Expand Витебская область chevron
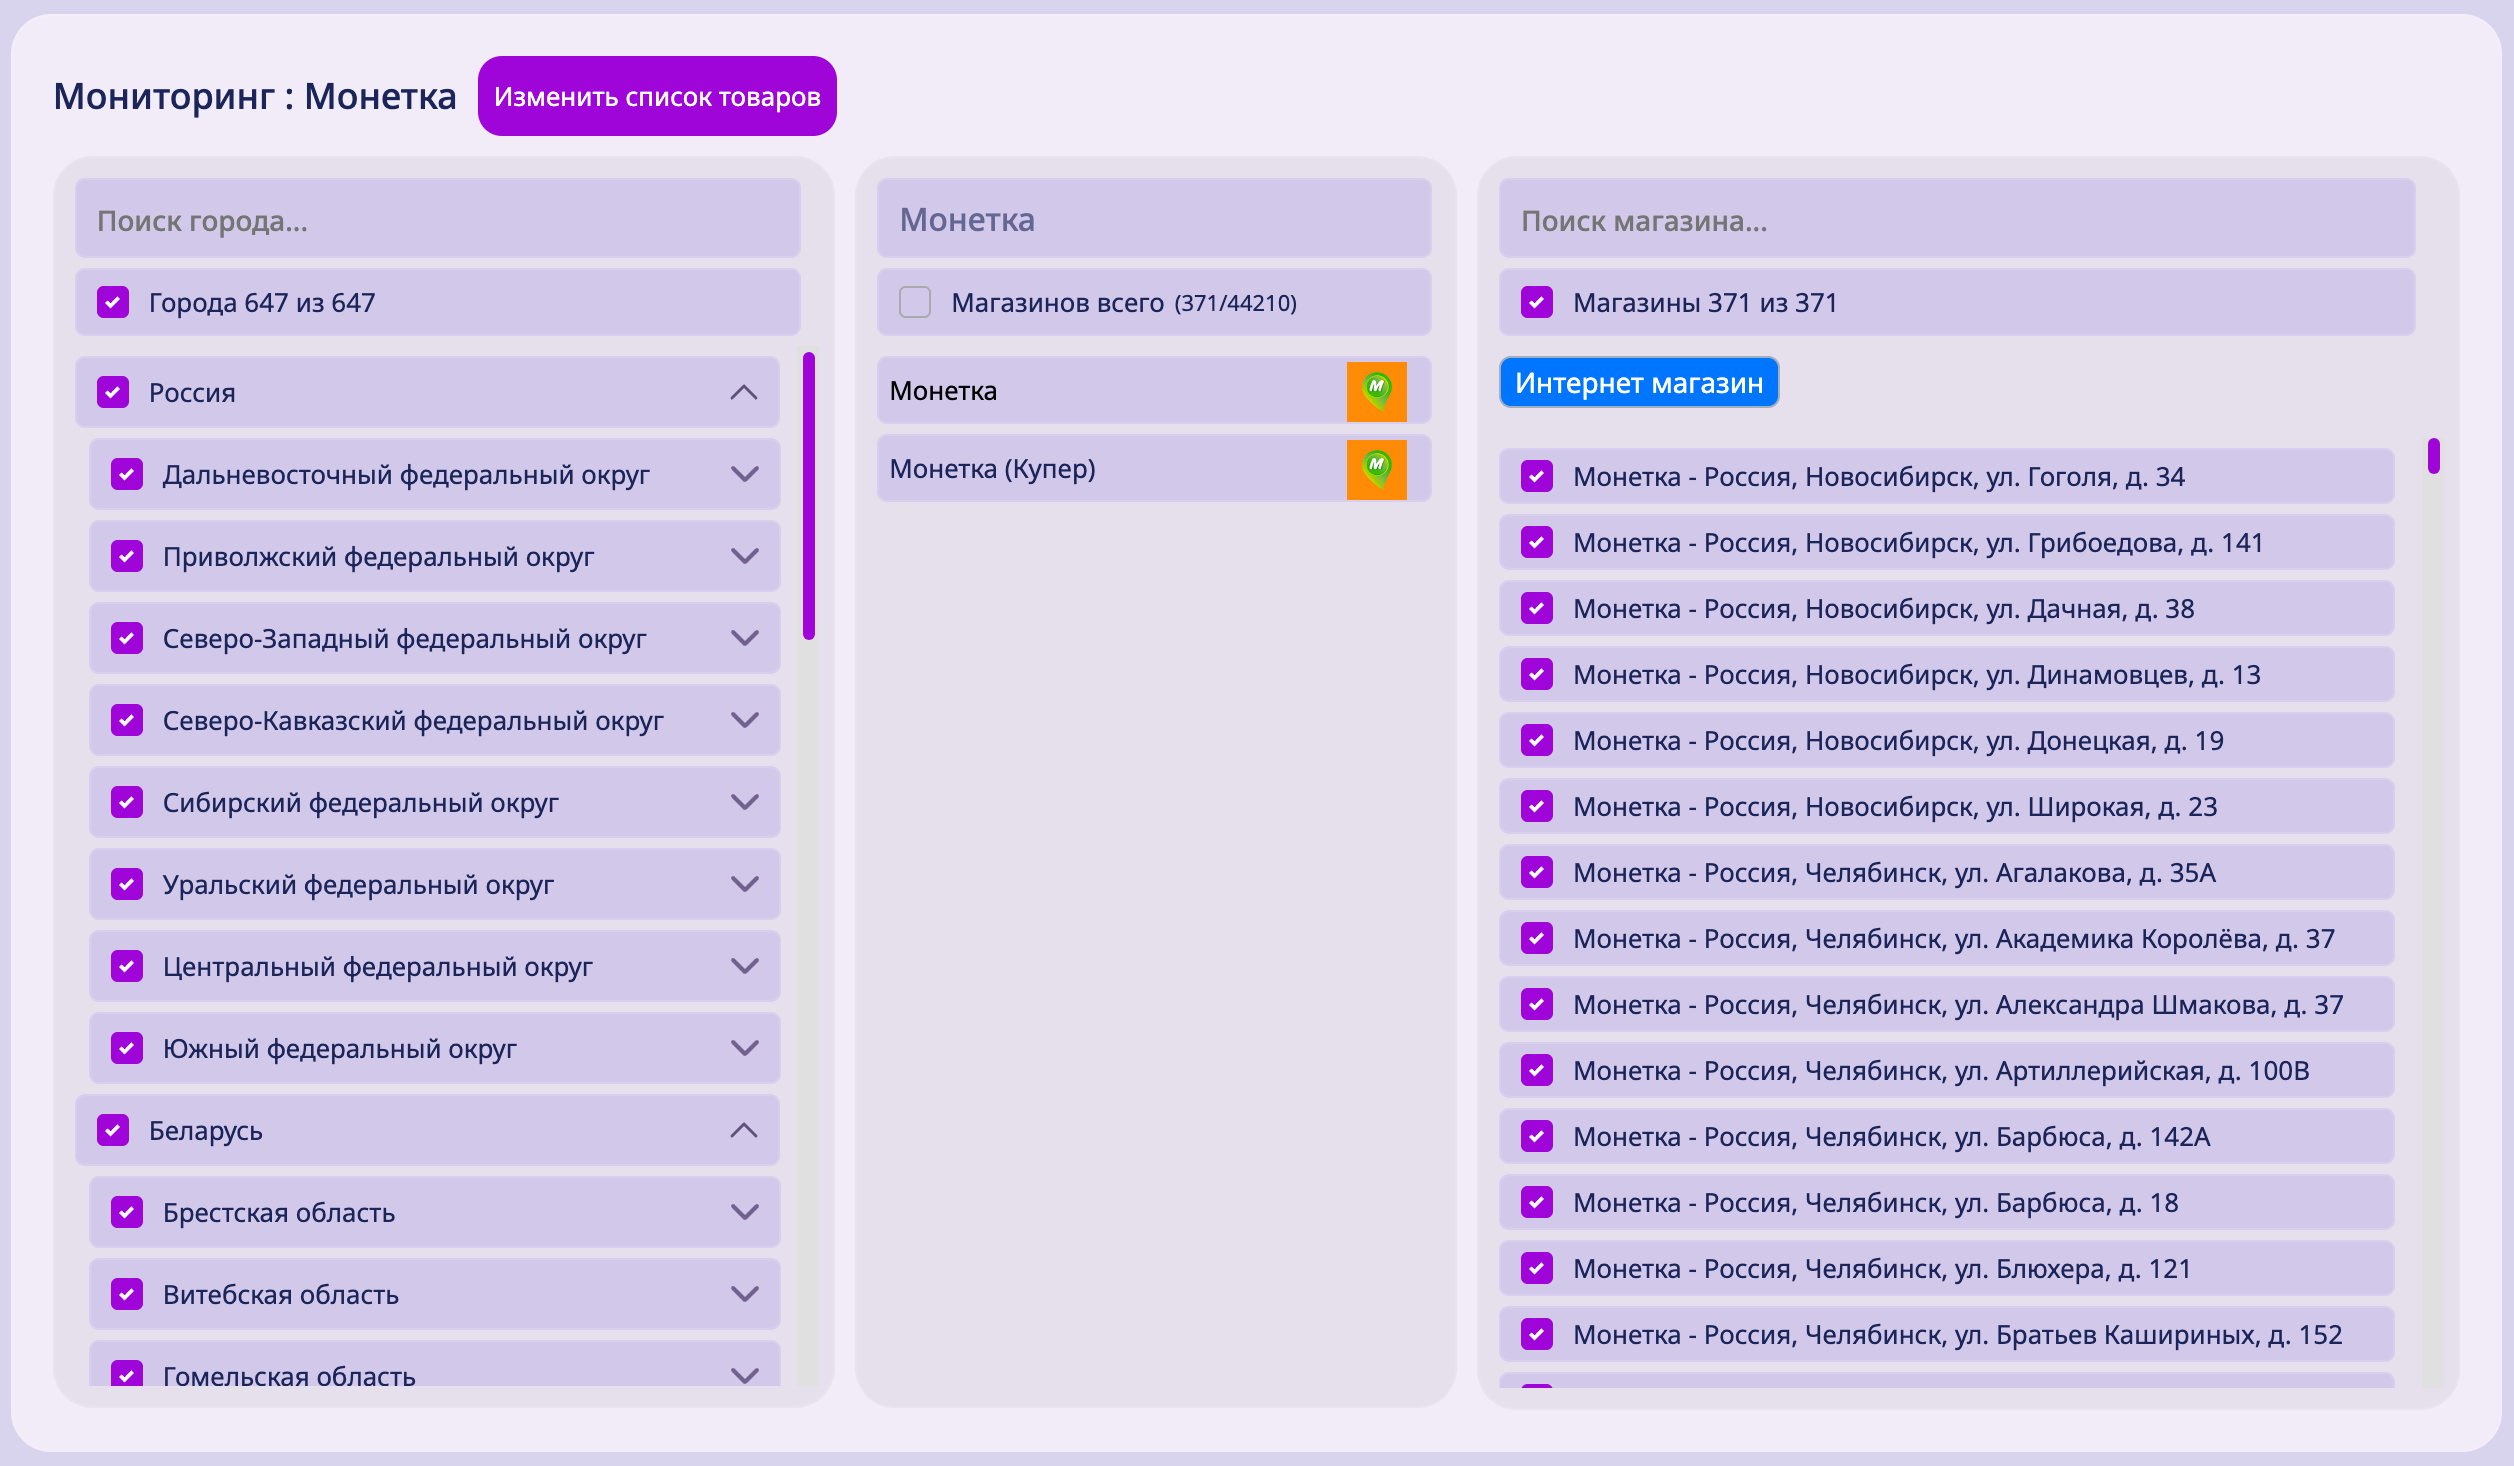The image size is (2514, 1466). tap(745, 1294)
